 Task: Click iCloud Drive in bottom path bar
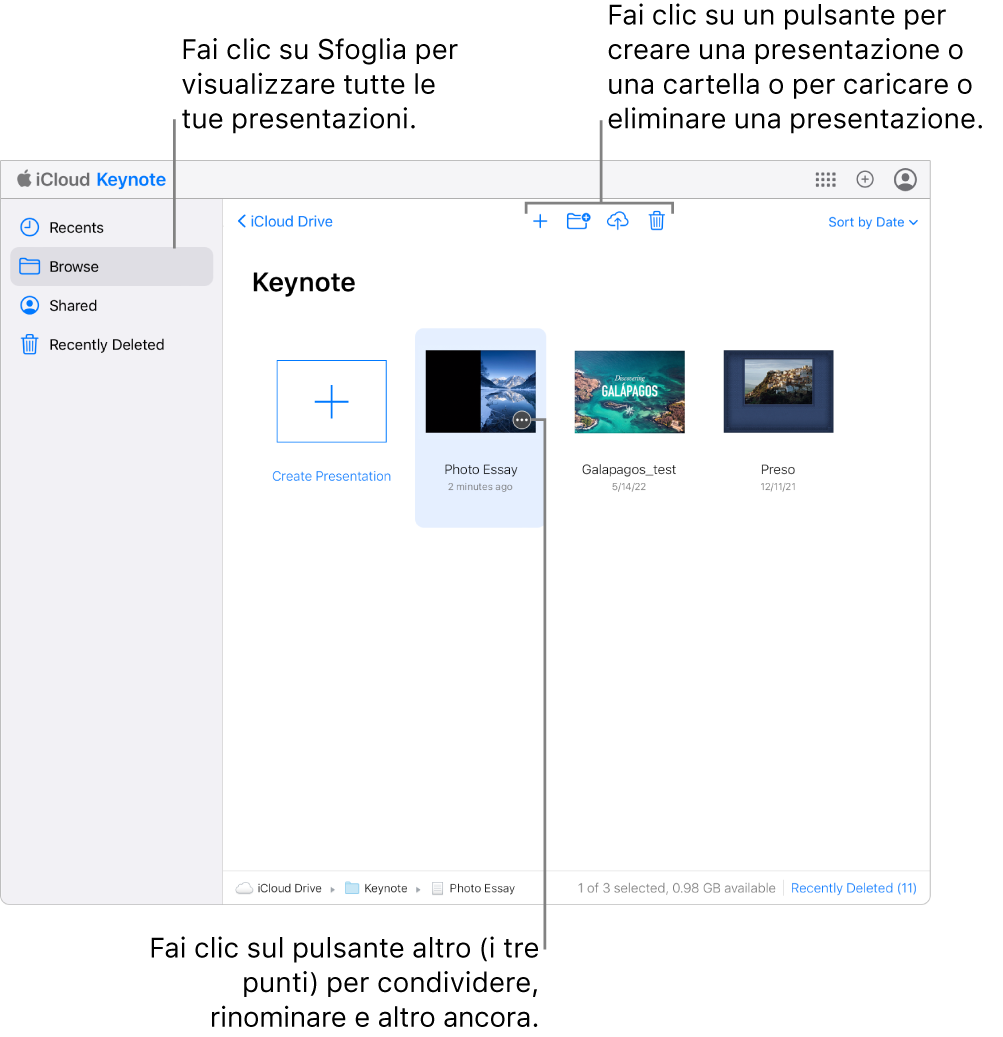pyautogui.click(x=280, y=888)
